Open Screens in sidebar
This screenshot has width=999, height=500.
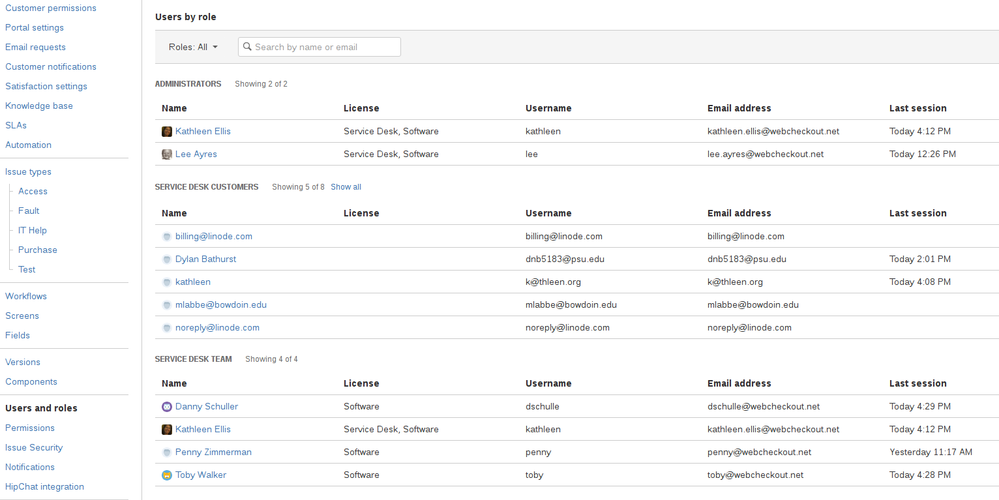tap(22, 316)
